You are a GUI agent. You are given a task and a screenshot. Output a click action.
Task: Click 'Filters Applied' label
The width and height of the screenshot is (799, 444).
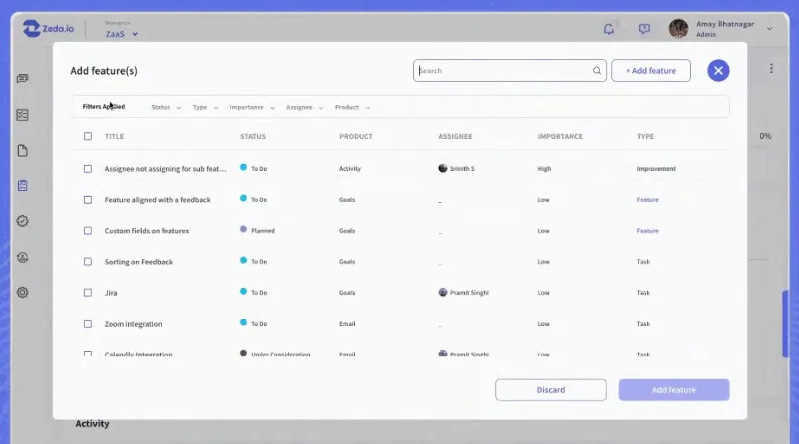click(103, 107)
